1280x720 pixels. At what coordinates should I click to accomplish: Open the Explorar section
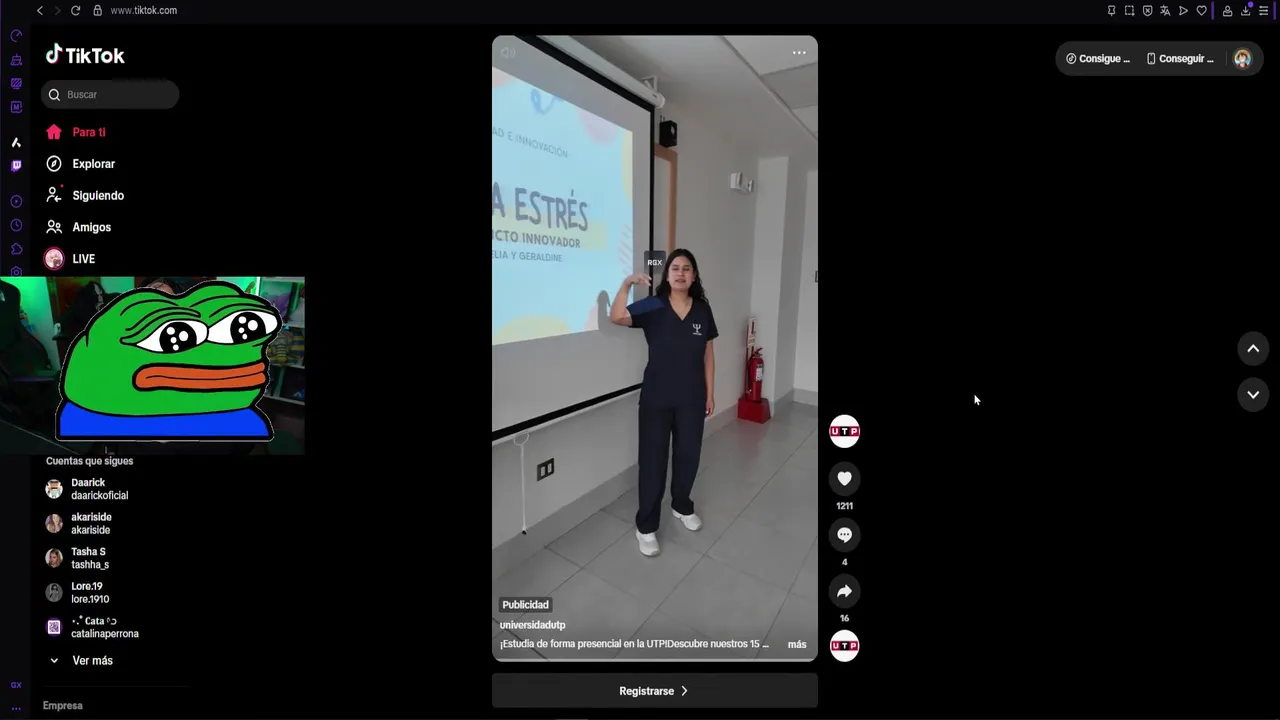[x=80, y=164]
